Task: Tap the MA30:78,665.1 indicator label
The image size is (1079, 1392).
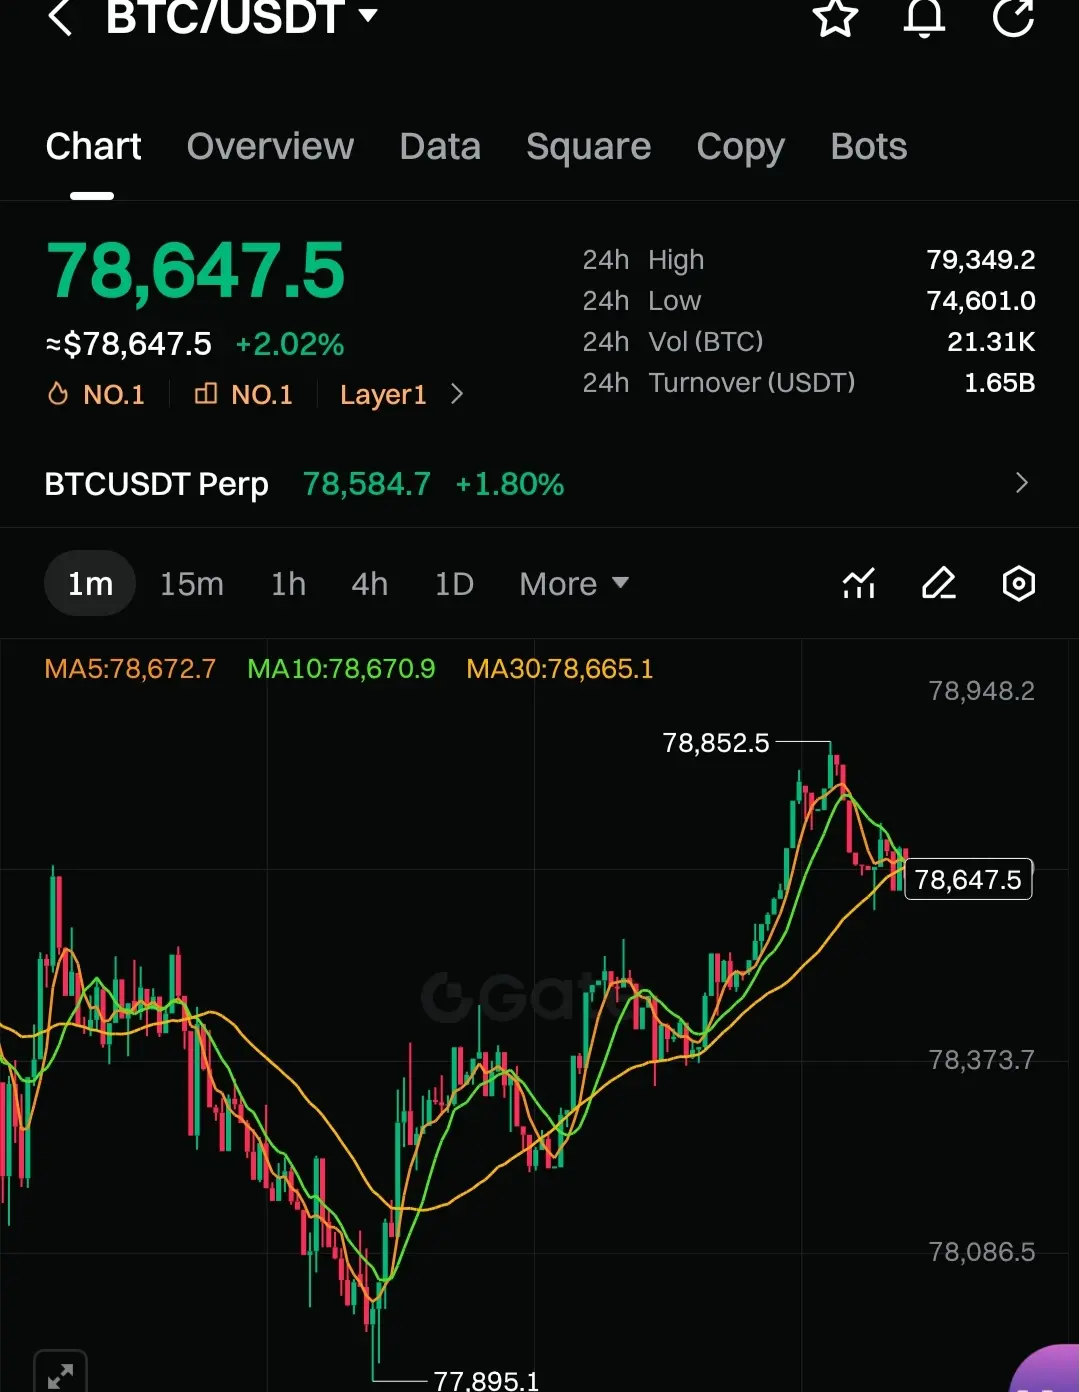Action: tap(560, 669)
